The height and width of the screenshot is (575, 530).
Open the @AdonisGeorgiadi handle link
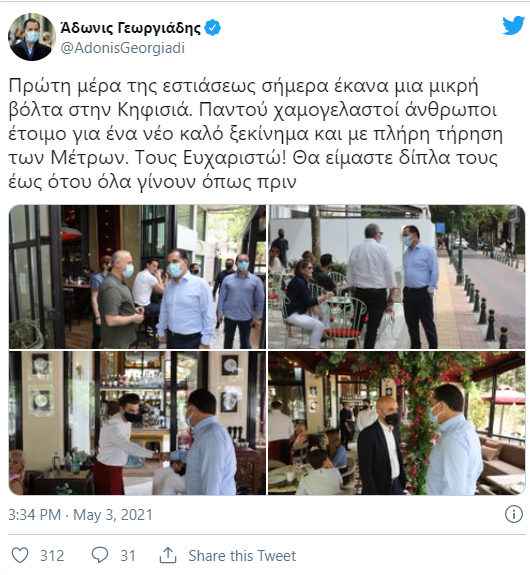pyautogui.click(x=123, y=48)
